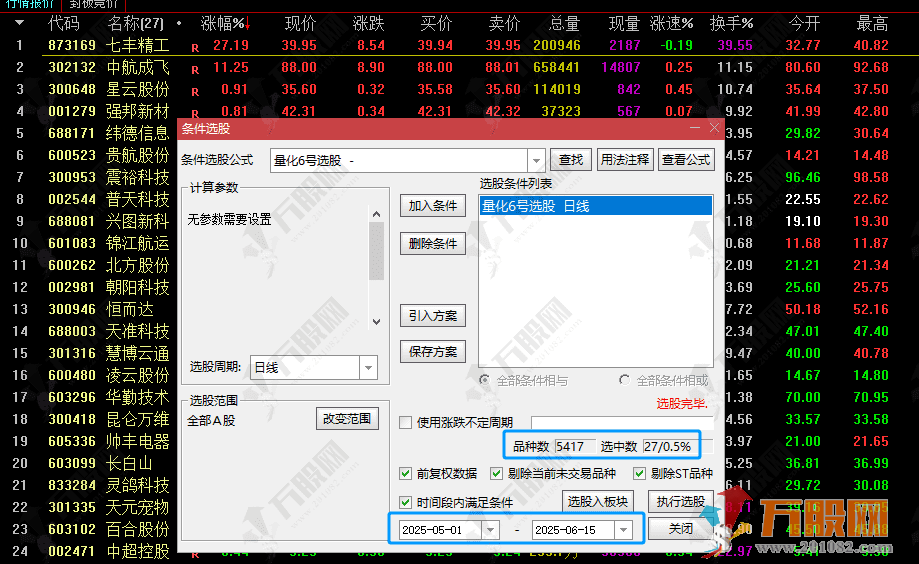The height and width of the screenshot is (564, 919).
Task: Open the list menu arrow above row numbers
Action: coord(19,23)
